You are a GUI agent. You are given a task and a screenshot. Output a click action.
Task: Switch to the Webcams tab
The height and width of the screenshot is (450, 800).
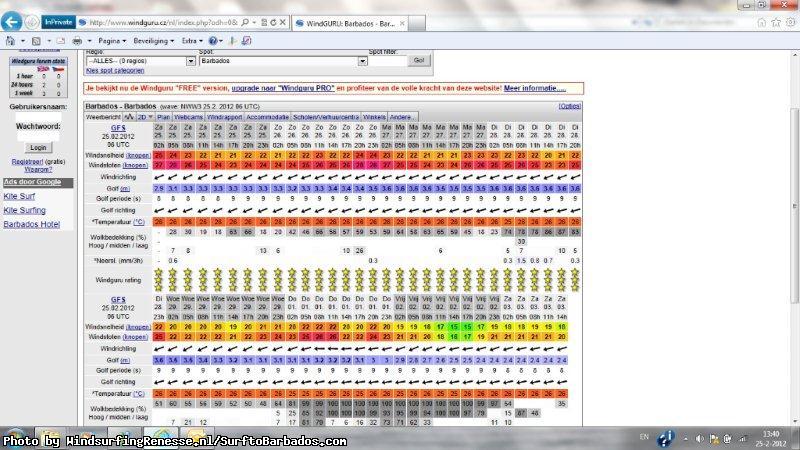(x=188, y=117)
